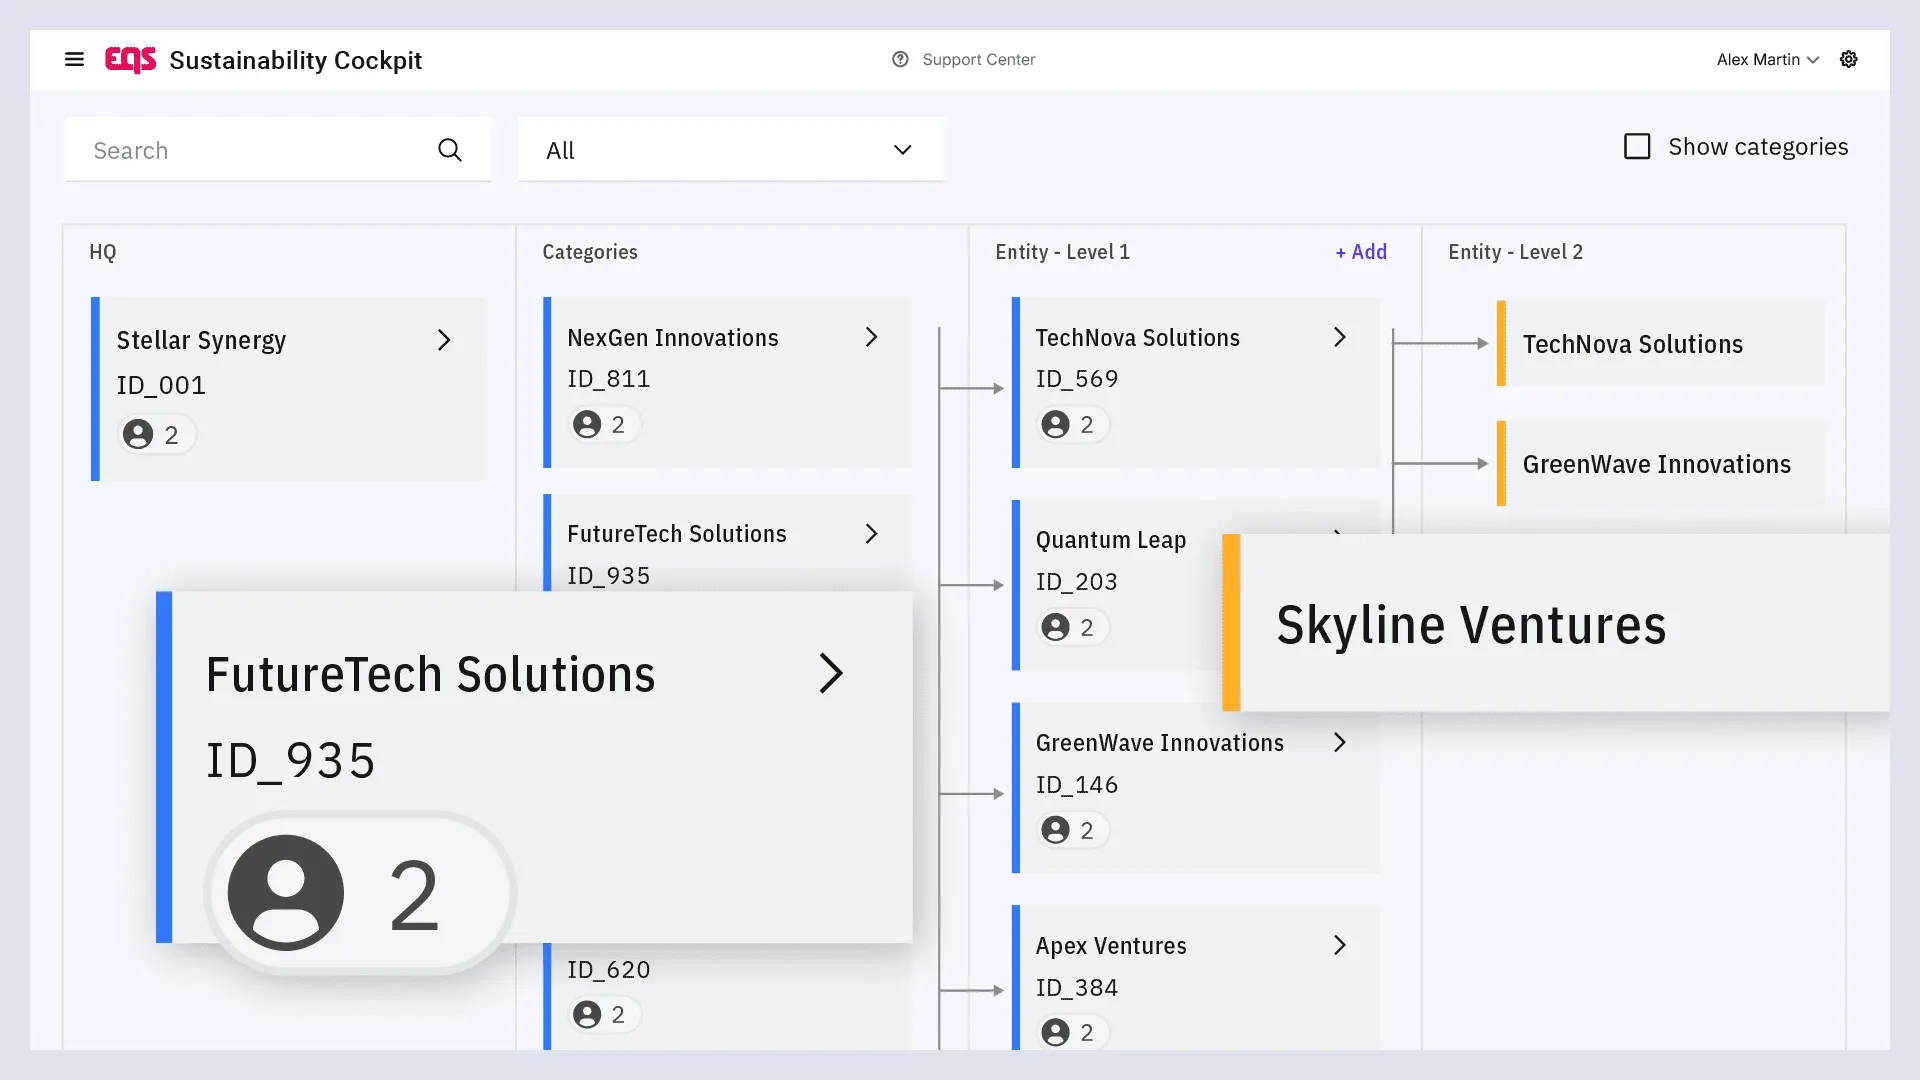Click the ID_569 user count badge
The height and width of the screenshot is (1080, 1920).
[1074, 425]
